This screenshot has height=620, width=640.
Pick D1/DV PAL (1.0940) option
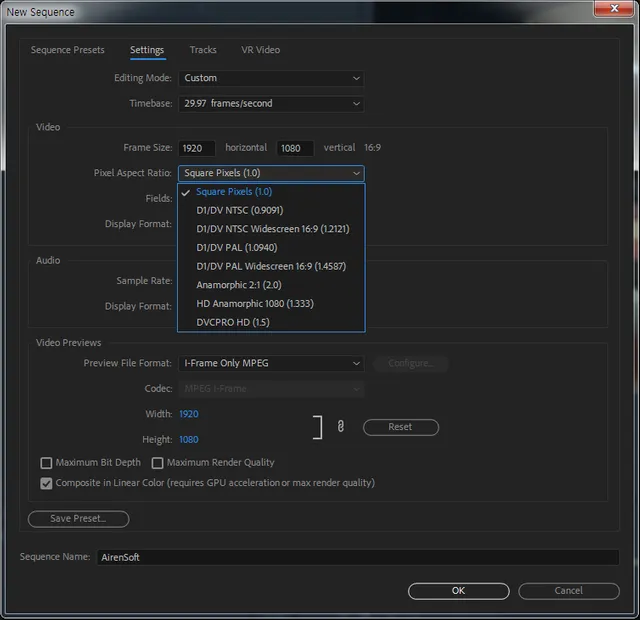[271, 248]
